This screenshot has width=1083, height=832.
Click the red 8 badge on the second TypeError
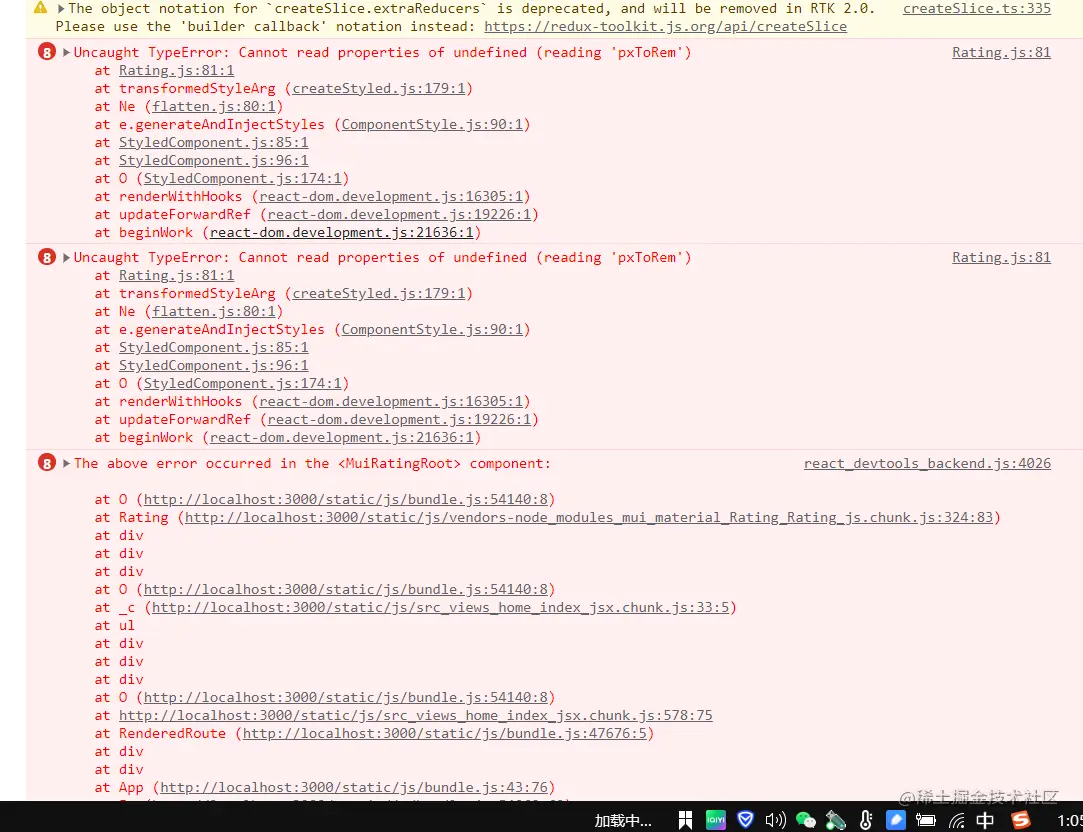tap(46, 257)
